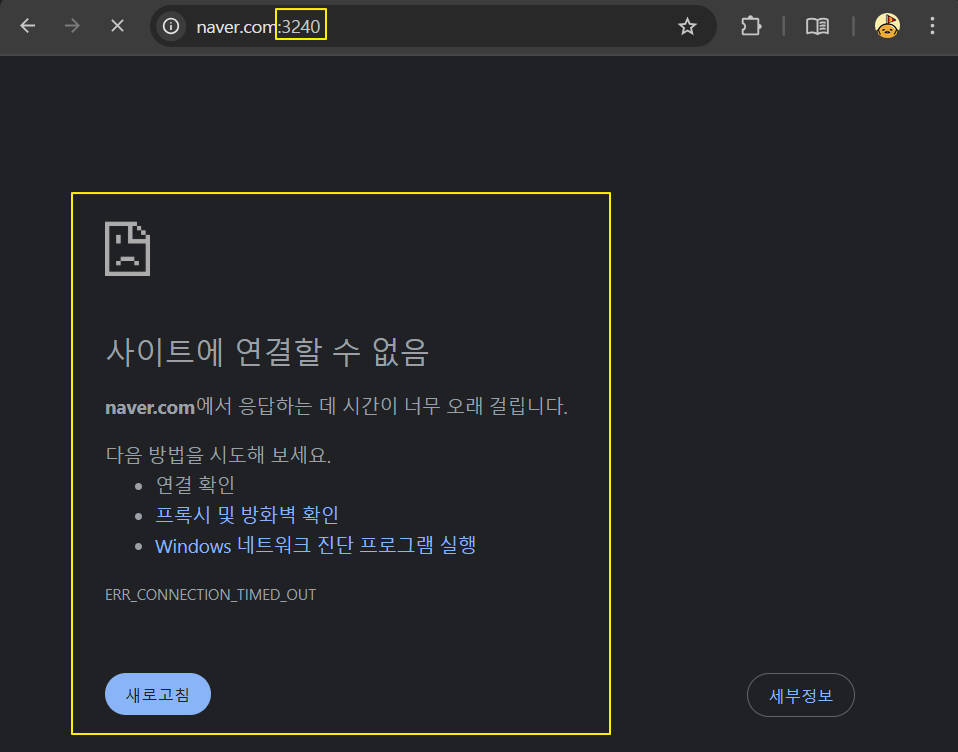Click the 연결 확인 bullet text
958x752 pixels.
click(x=195, y=485)
